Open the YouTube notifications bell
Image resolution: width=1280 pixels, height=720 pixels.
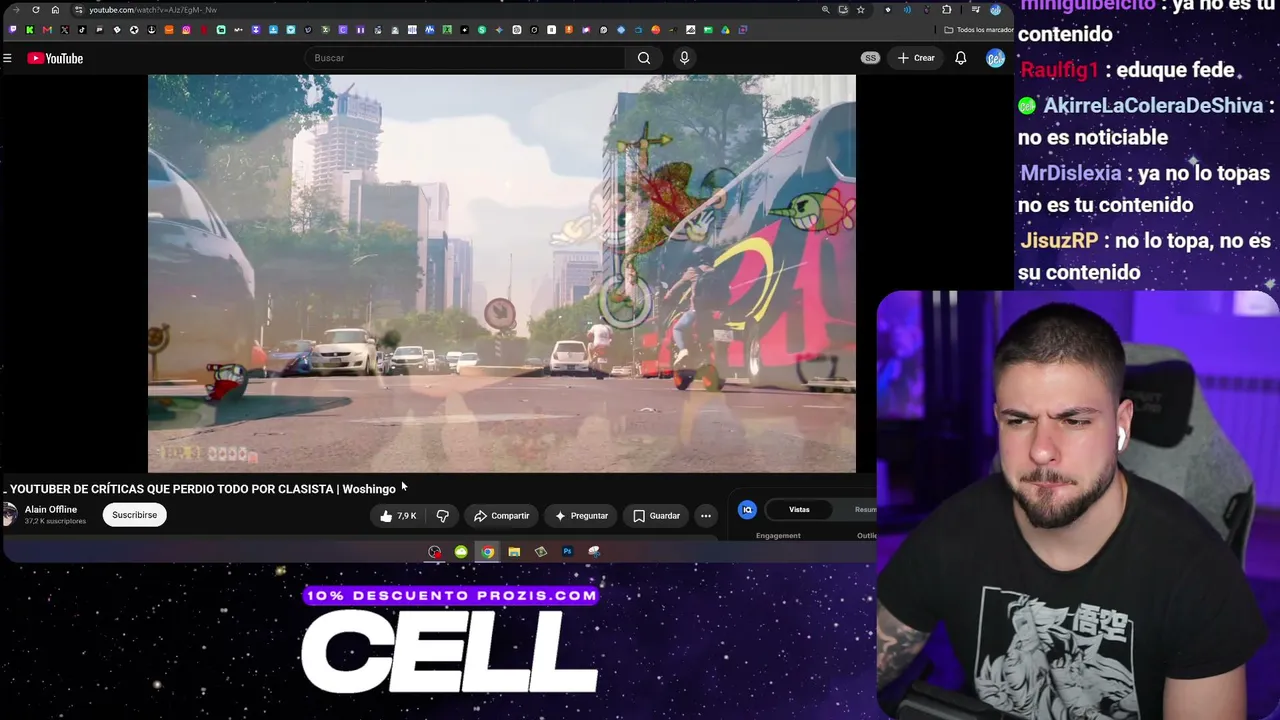coord(960,58)
